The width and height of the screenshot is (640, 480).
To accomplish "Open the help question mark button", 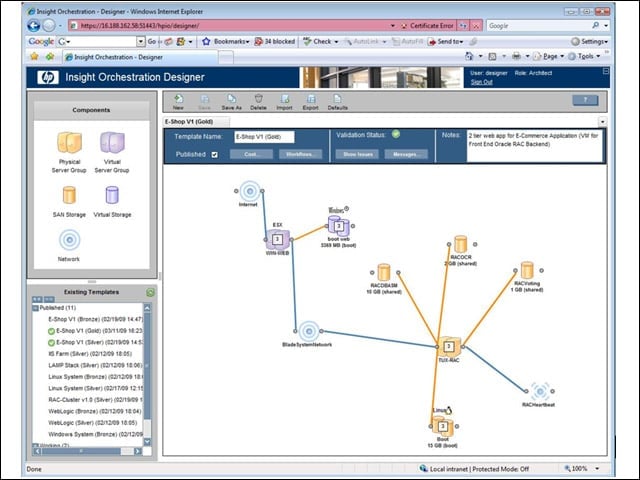I will tap(585, 100).
